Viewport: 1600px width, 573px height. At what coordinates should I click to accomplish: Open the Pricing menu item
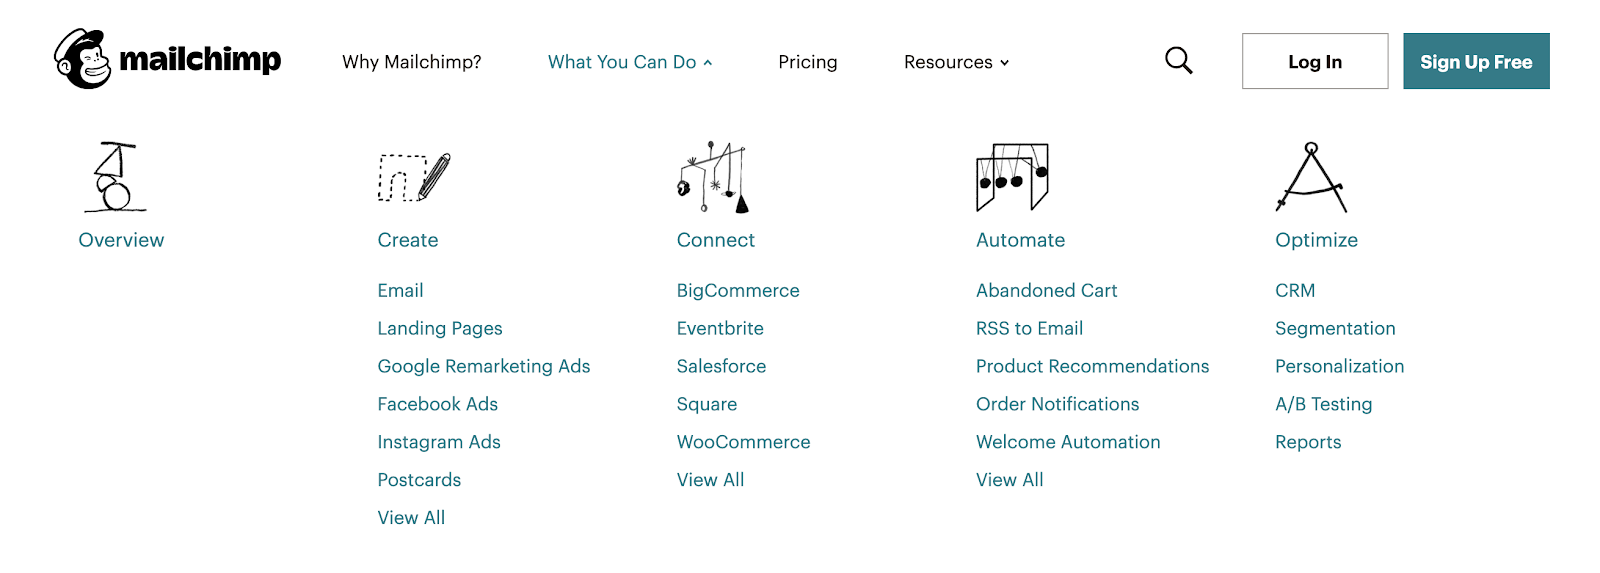(808, 62)
